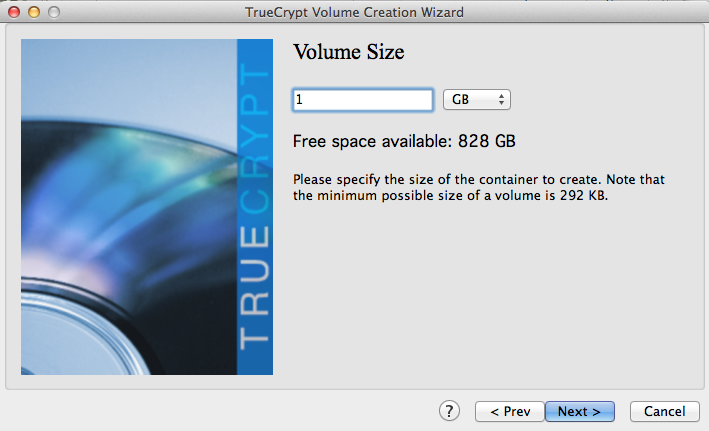The image size is (709, 431).
Task: Go to the next wizard step
Action: [579, 411]
